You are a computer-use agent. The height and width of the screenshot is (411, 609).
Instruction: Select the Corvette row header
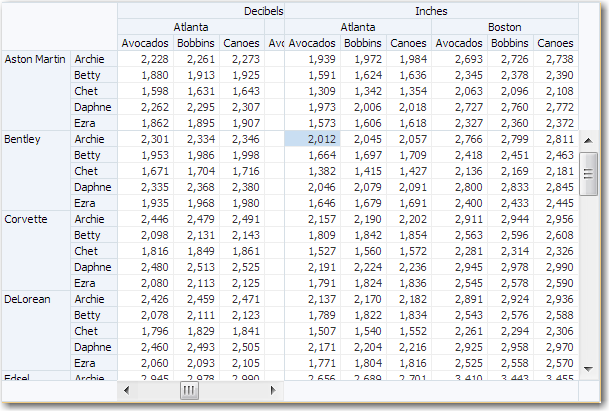pyautogui.click(x=36, y=251)
